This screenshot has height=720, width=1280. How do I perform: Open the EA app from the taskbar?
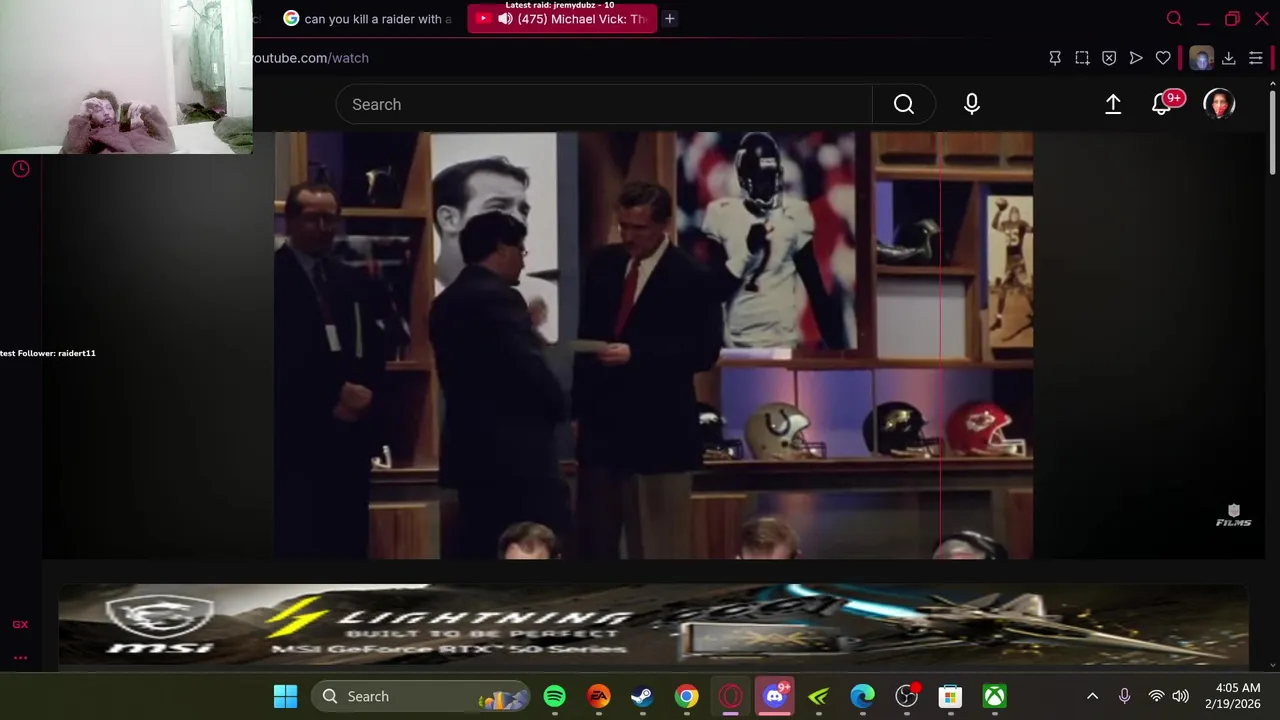(x=598, y=696)
